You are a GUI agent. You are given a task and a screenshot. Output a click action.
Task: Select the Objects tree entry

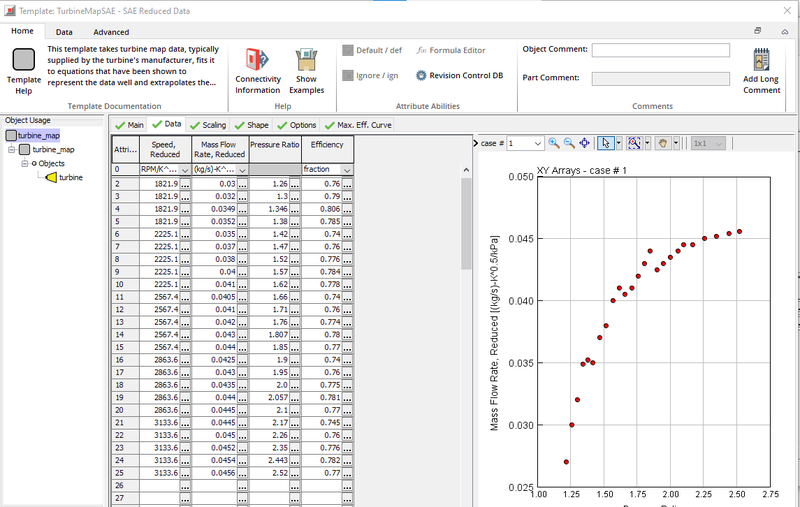pos(52,163)
